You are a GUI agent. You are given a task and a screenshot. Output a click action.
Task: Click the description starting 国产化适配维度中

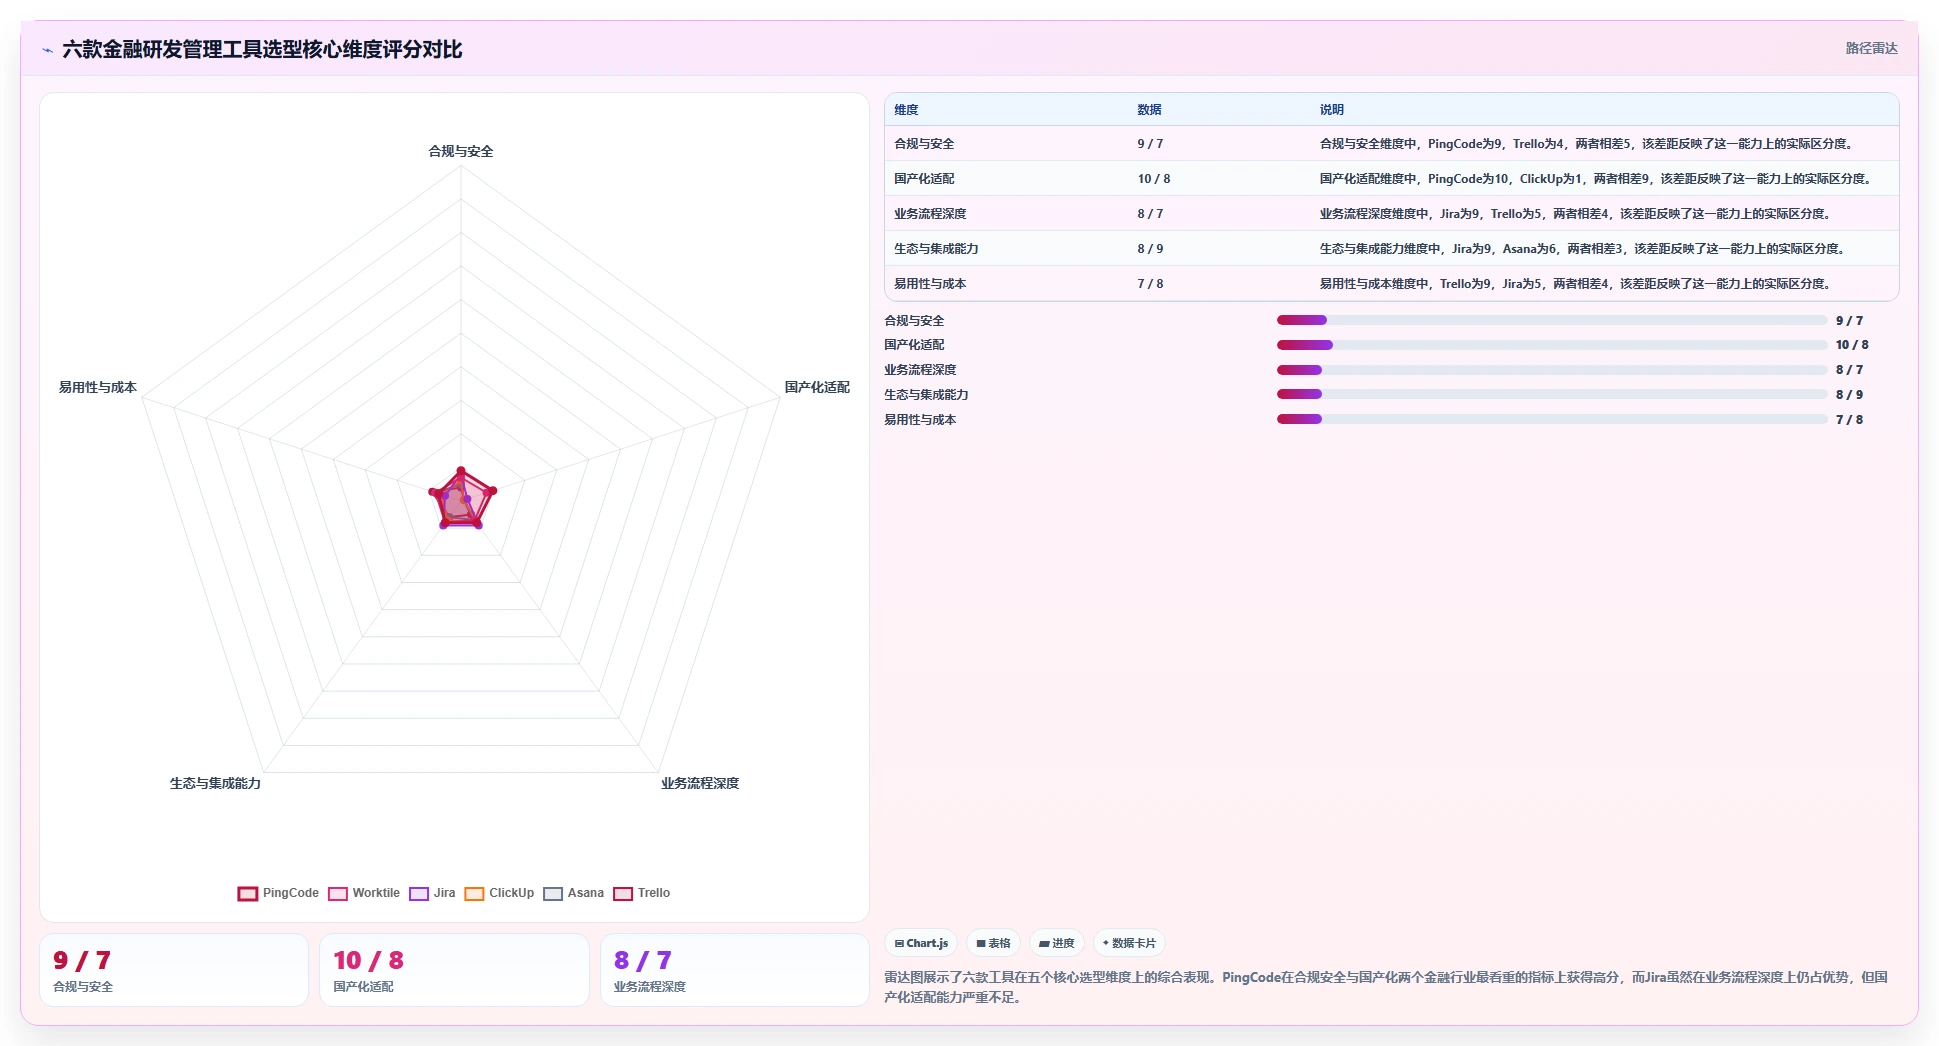coord(1597,179)
